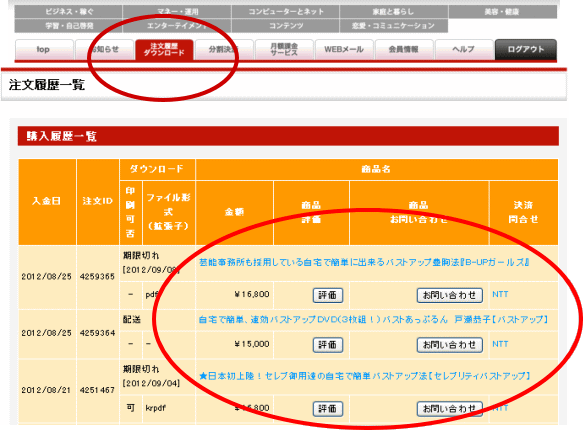The height and width of the screenshot is (430, 583).
Task: Open the 恋愛・コミュニケーション category
Action: (394, 26)
